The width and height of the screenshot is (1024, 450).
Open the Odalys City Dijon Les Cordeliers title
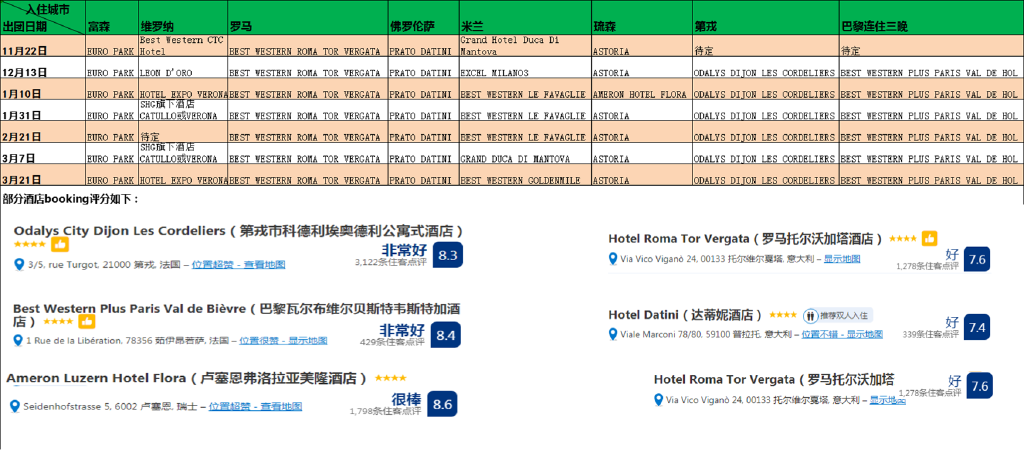[x=239, y=231]
